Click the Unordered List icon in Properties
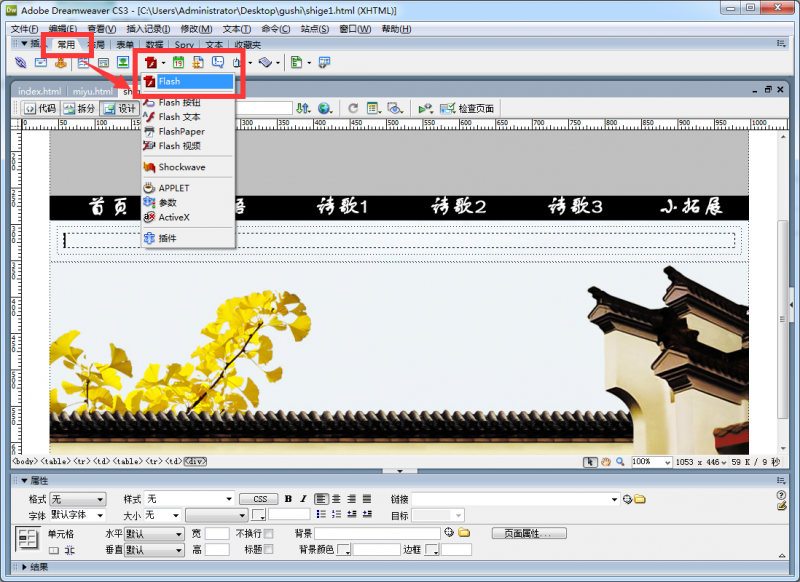 321,514
